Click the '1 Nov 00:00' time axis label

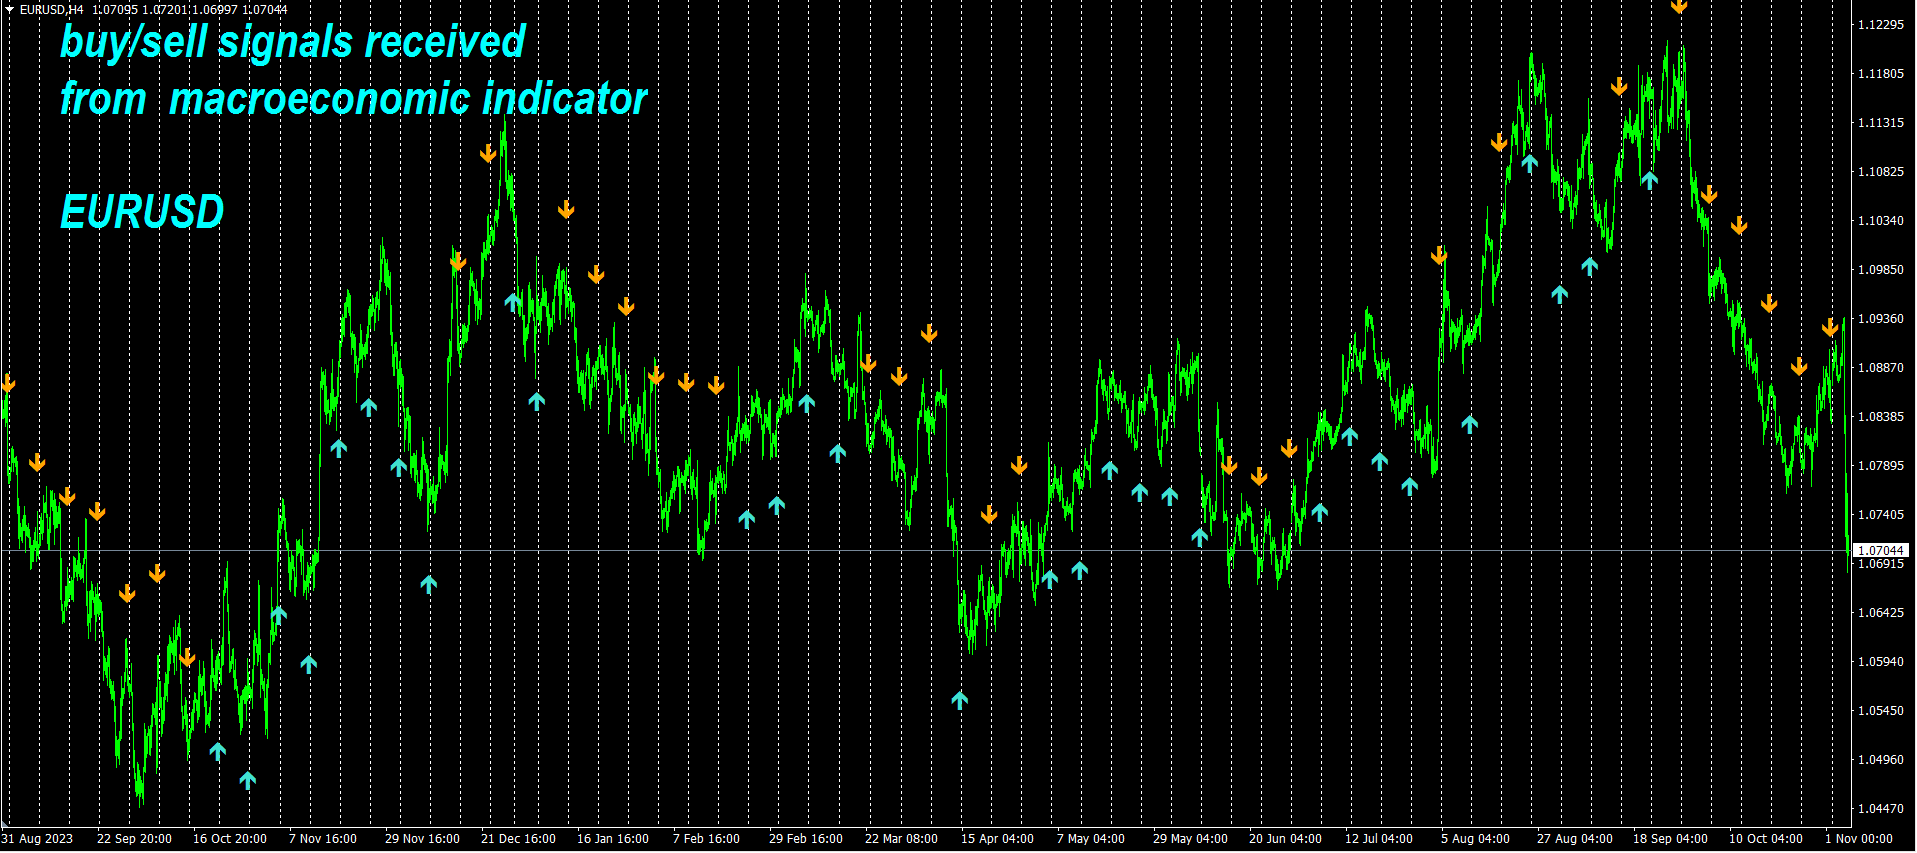pos(1858,839)
